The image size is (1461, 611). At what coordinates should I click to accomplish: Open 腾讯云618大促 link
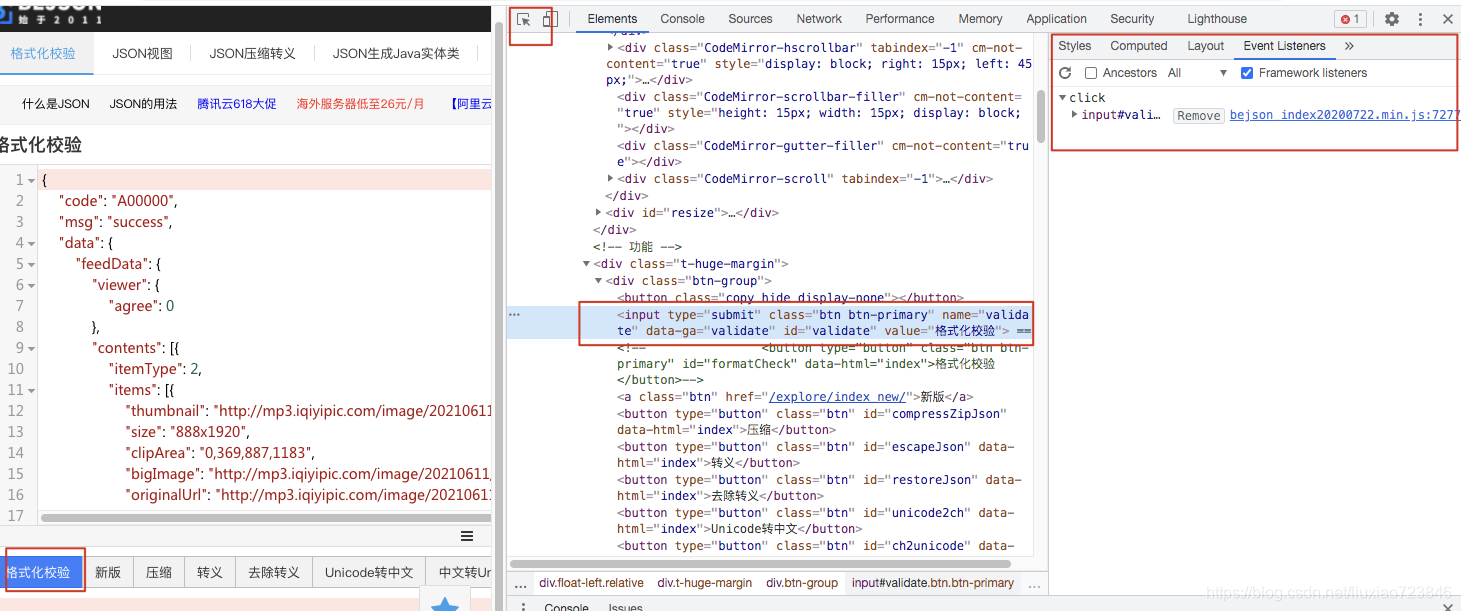[237, 103]
